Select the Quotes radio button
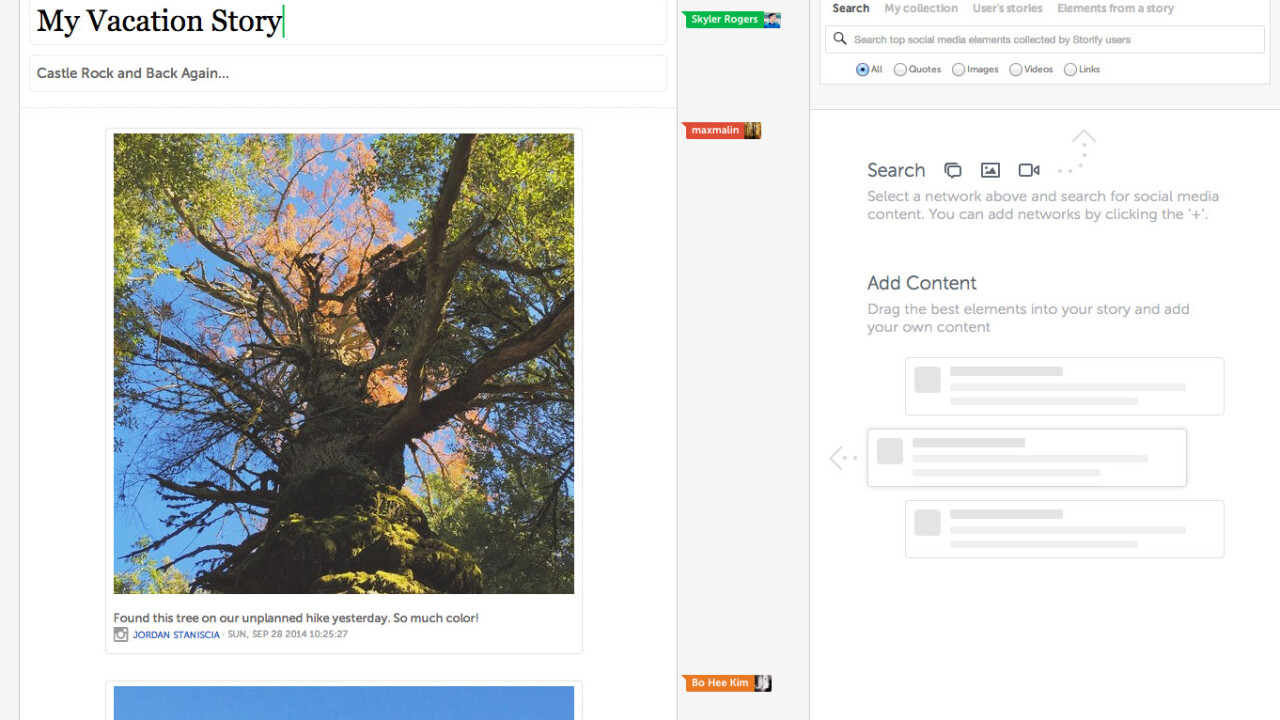Viewport: 1280px width, 720px height. [x=900, y=70]
